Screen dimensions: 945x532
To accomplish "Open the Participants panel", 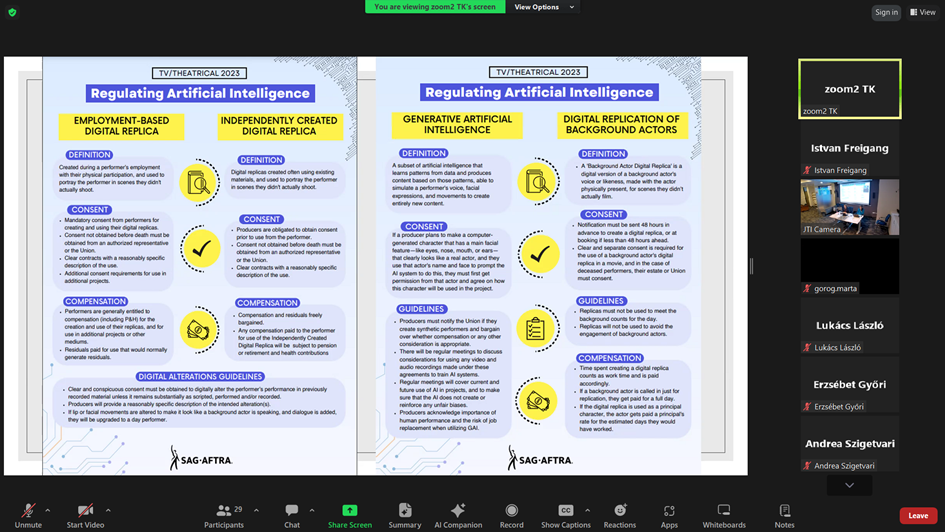I will point(224,516).
